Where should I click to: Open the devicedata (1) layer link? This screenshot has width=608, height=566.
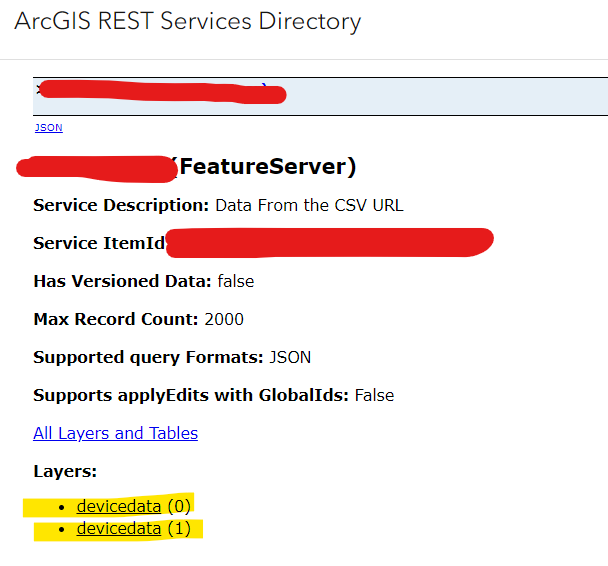118,528
